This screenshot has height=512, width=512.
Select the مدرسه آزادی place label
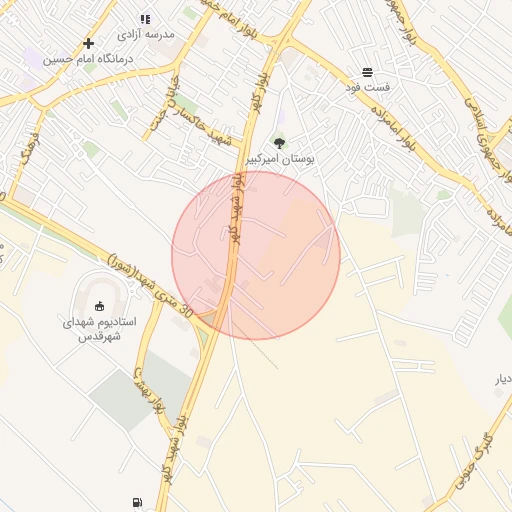tap(146, 34)
